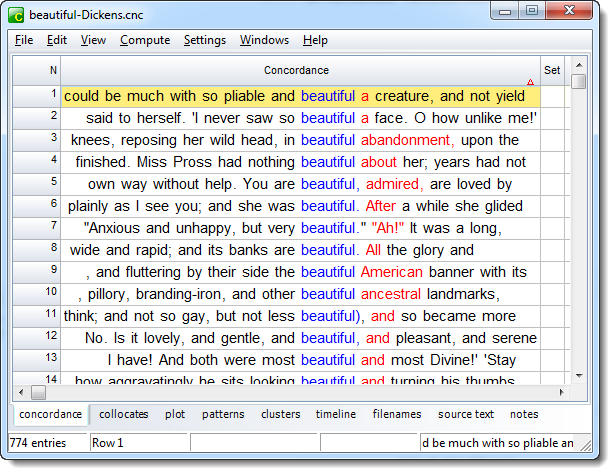Go to the timeline tab
Viewport: 615px width, 475px height.
coord(335,414)
